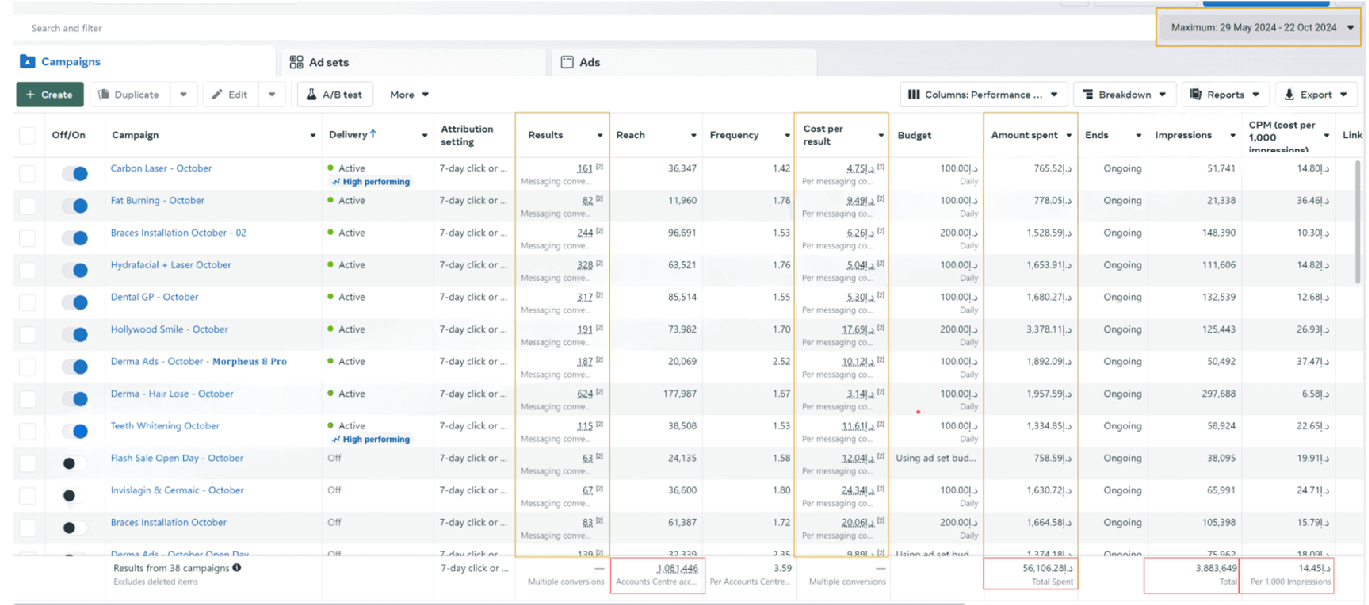Image resolution: width=1369 pixels, height=605 pixels.
Task: Open the Hollywood Smile - October campaign link
Action: [x=169, y=329]
